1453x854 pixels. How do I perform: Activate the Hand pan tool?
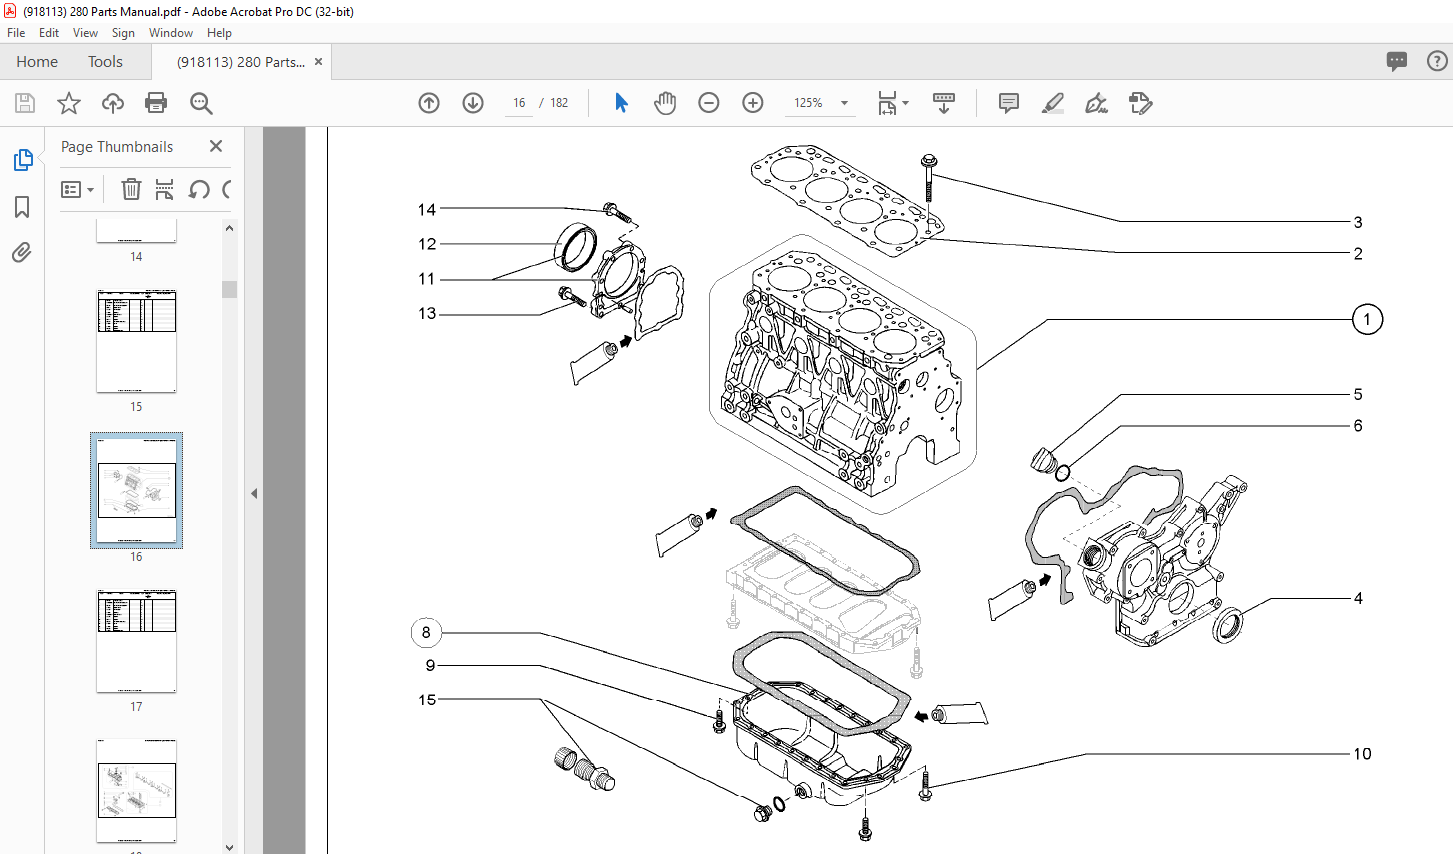[x=665, y=103]
